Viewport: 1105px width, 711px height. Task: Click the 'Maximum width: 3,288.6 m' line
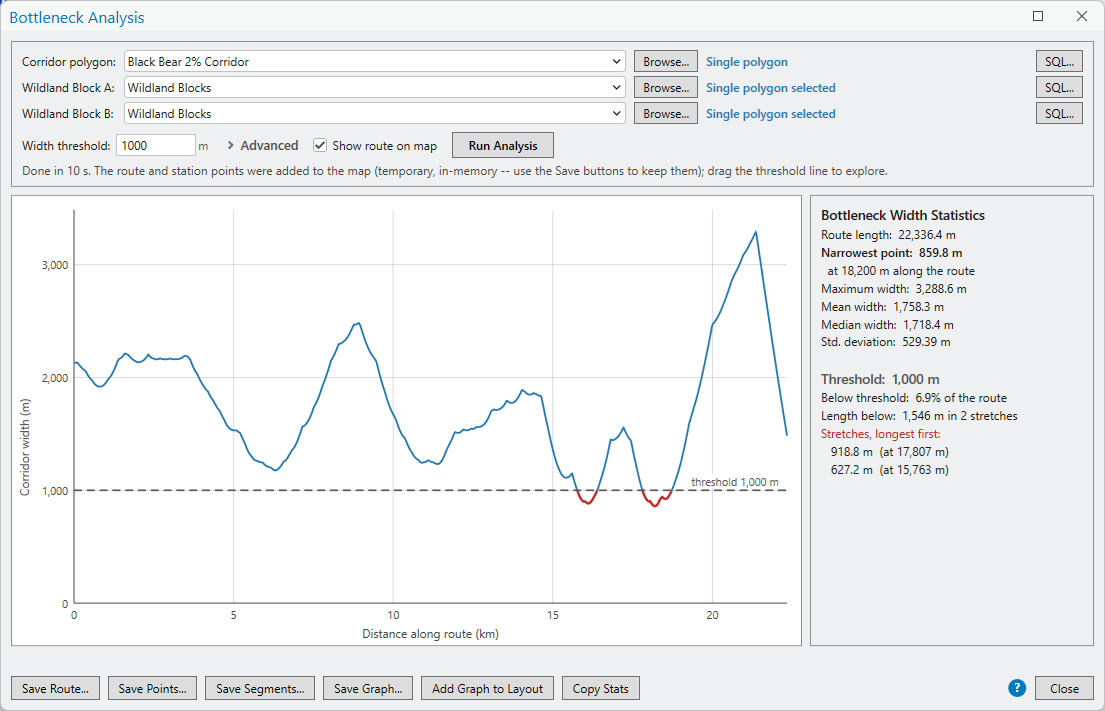(894, 289)
